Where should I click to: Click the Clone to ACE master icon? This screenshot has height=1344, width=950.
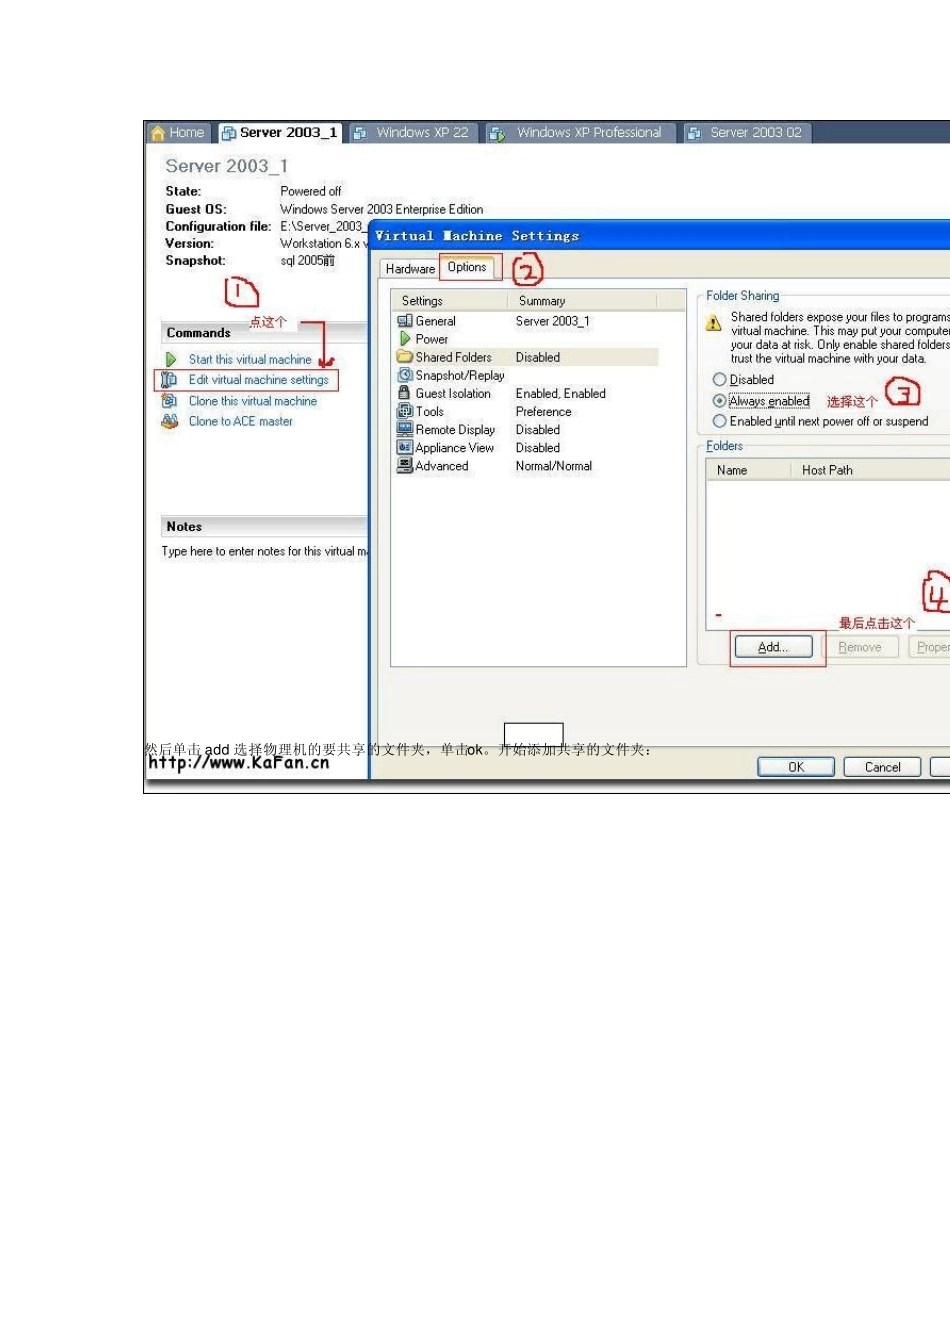coord(170,421)
